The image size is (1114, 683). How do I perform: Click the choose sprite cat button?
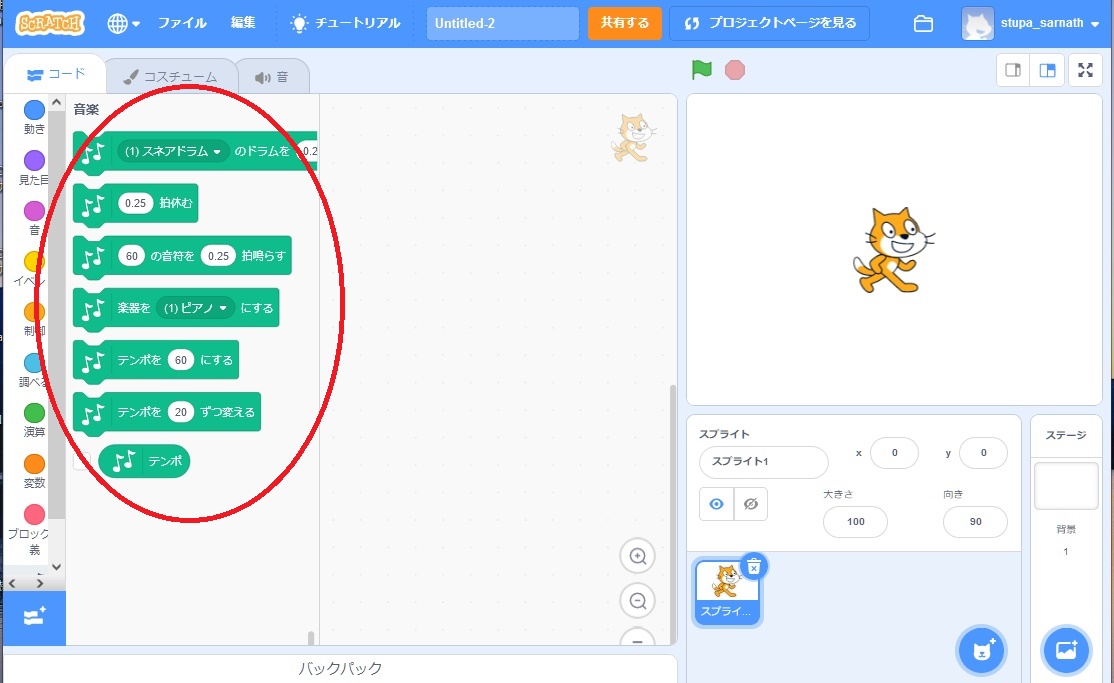pos(980,651)
